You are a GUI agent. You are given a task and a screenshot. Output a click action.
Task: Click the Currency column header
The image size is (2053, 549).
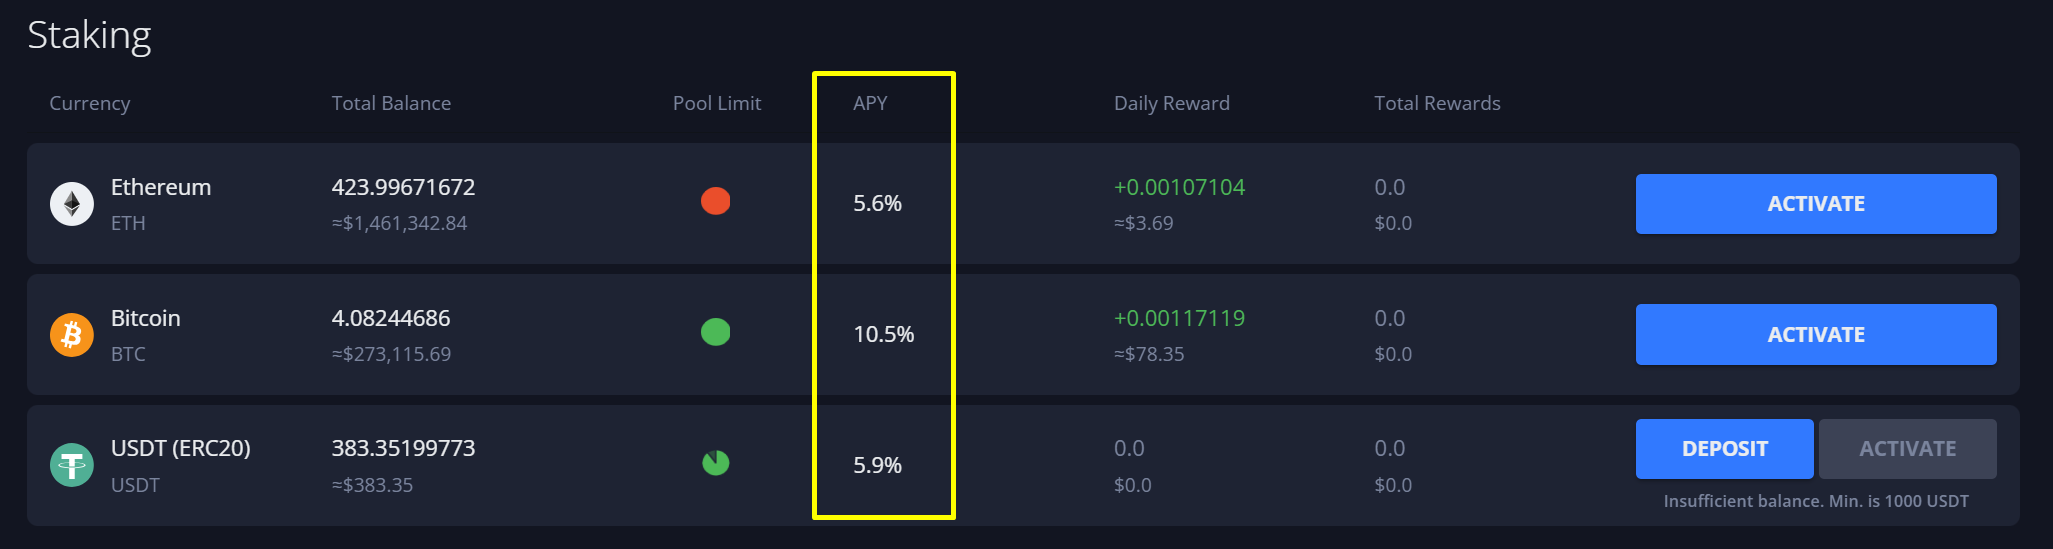90,103
